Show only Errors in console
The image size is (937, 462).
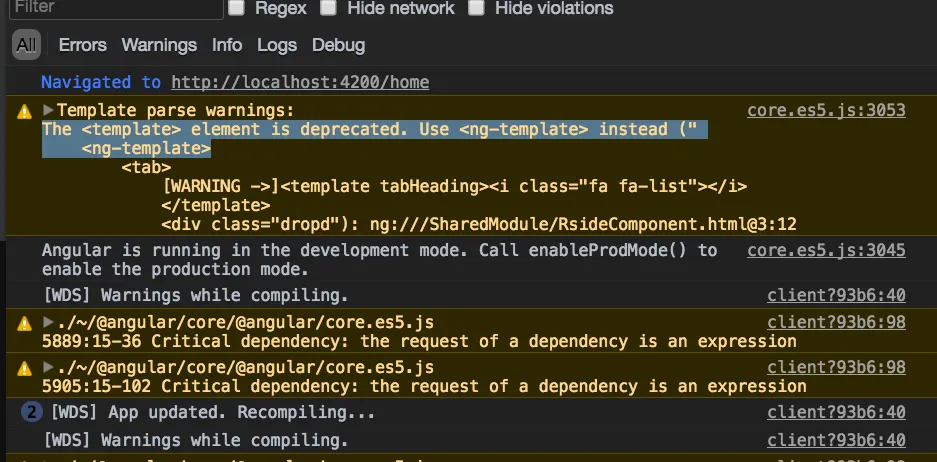pos(82,45)
